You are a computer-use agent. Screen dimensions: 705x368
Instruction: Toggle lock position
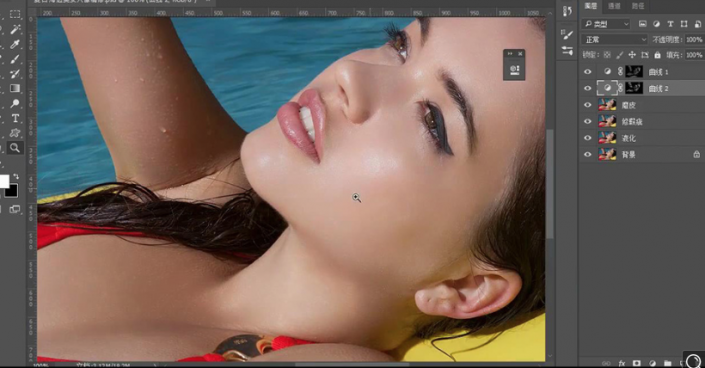click(x=632, y=55)
